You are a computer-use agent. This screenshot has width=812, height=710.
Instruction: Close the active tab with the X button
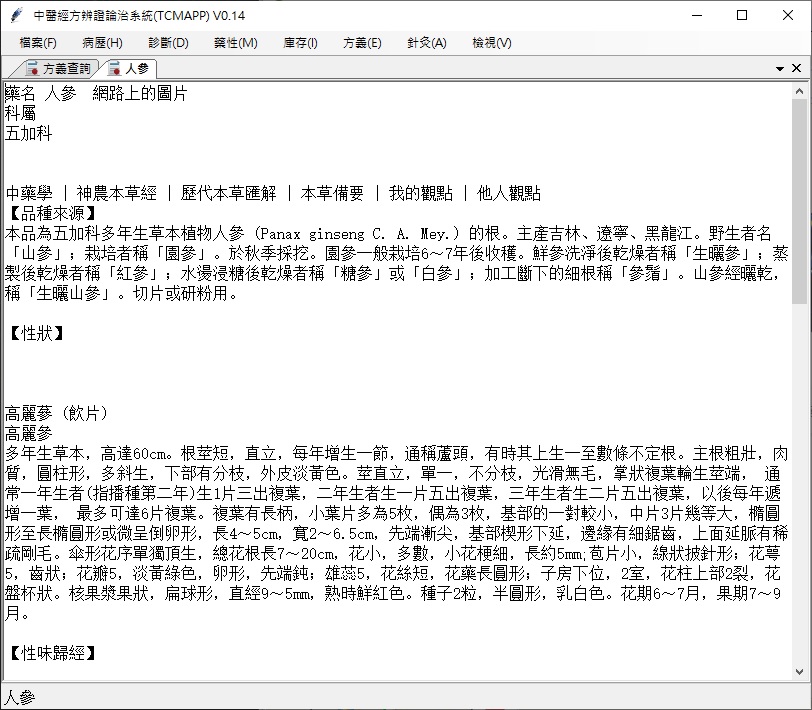(x=797, y=69)
